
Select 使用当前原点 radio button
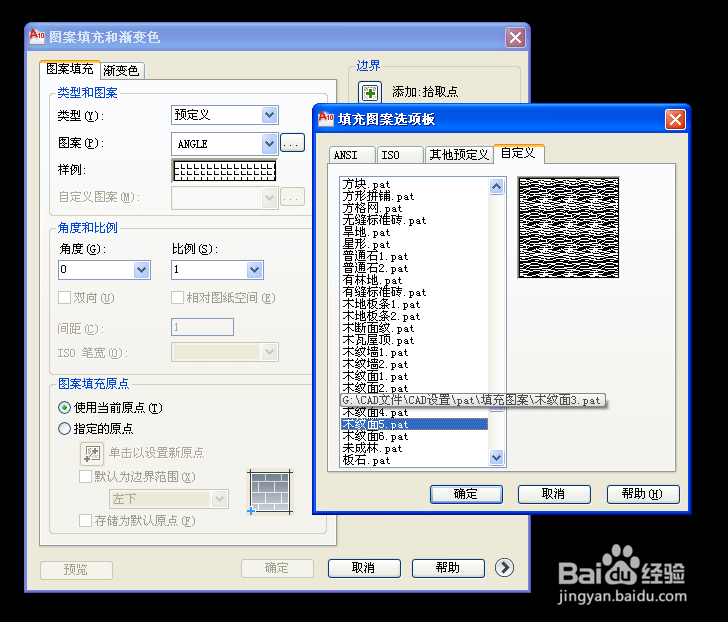tap(64, 408)
